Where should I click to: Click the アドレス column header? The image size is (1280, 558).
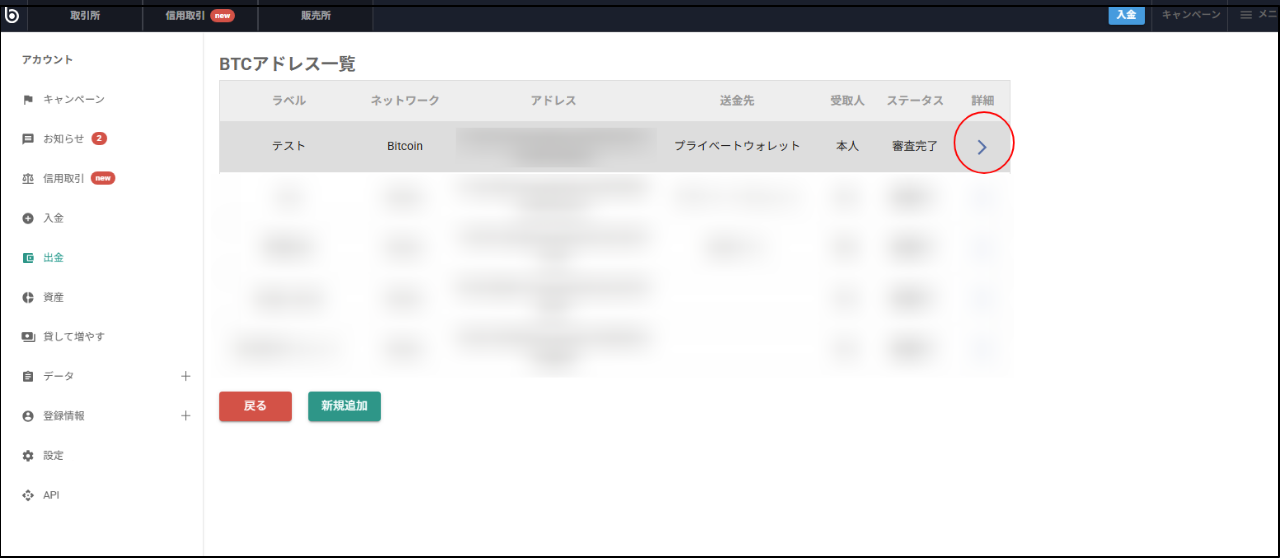(x=553, y=101)
